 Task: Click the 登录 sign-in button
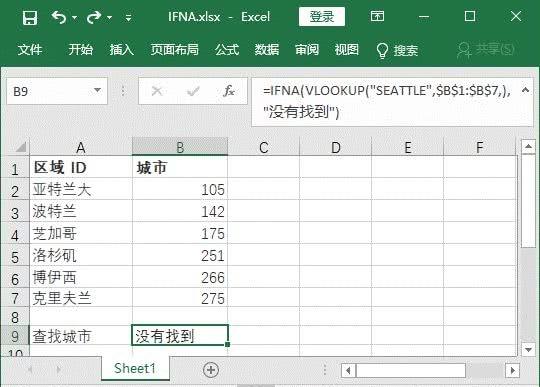(322, 17)
